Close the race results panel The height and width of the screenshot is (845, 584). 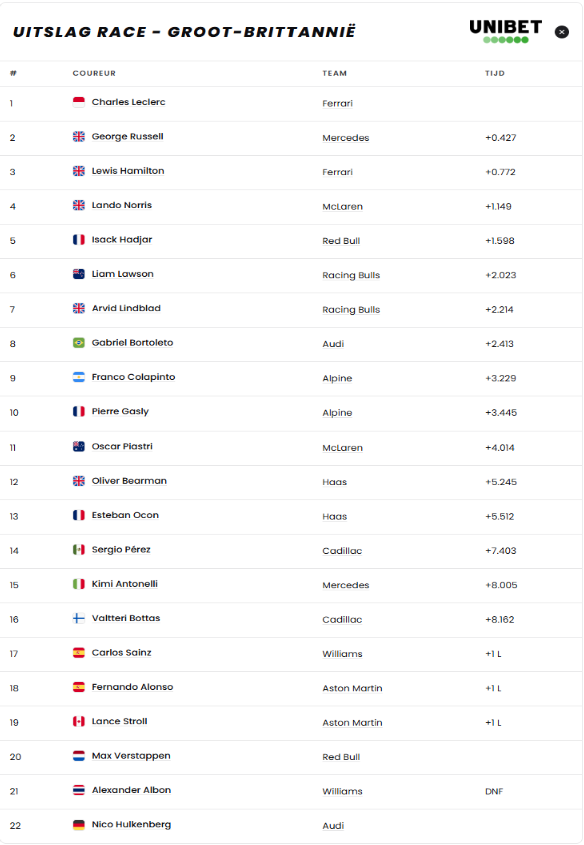[x=561, y=32]
